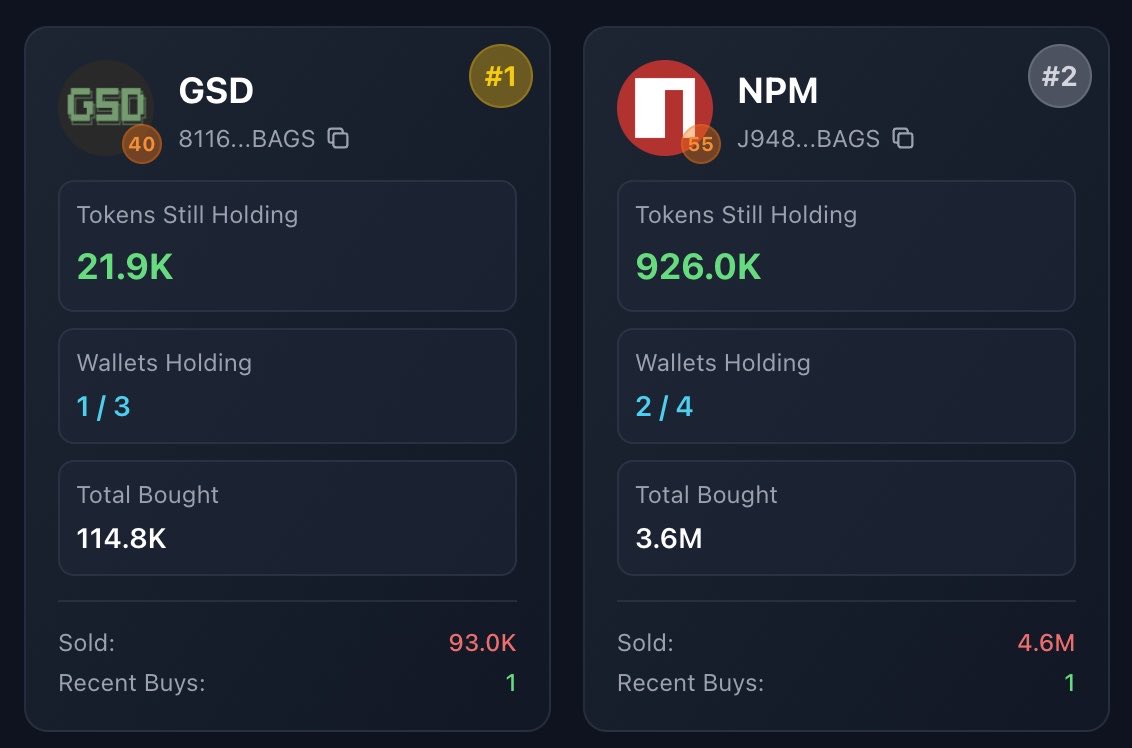Select the #2 rank badge
1132x748 pixels.
[x=1059, y=76]
